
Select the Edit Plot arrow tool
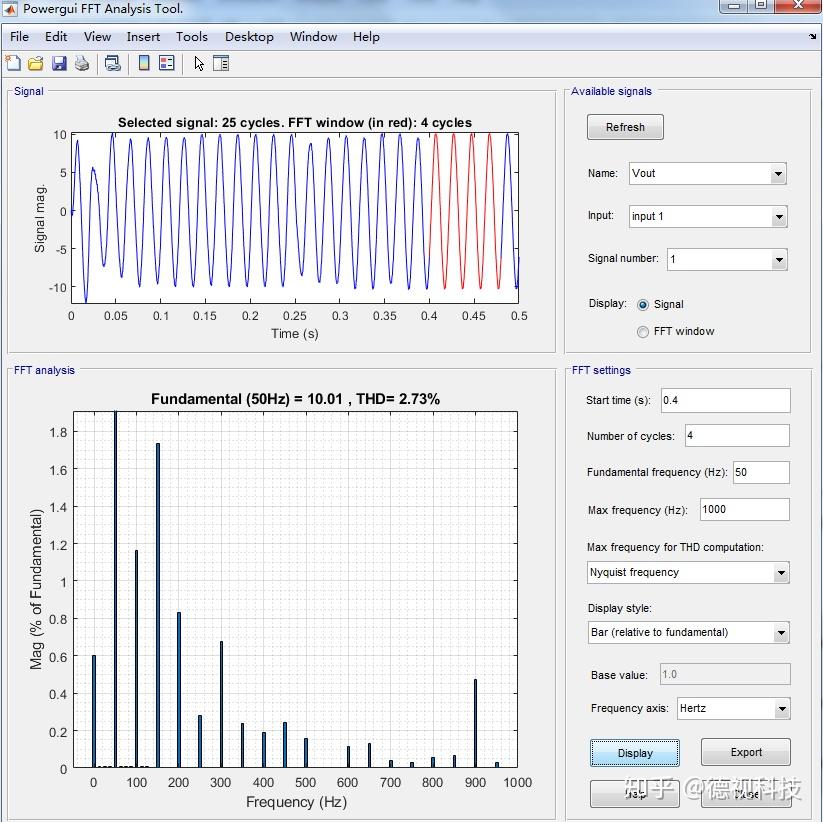point(199,64)
